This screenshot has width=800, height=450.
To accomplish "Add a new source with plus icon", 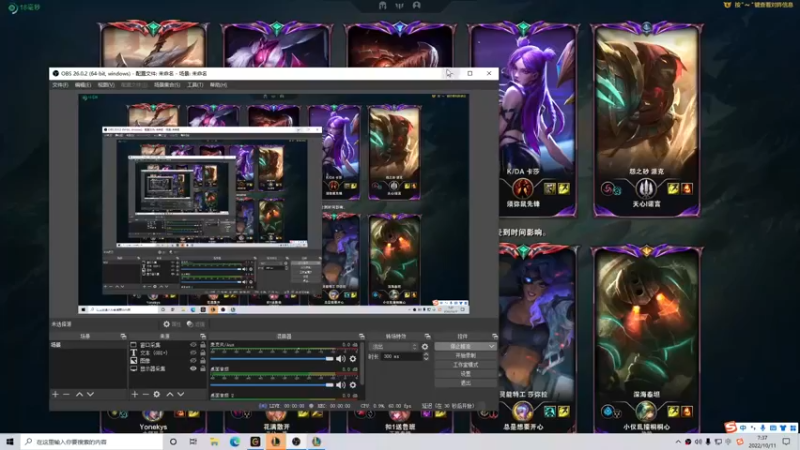I will pos(135,394).
